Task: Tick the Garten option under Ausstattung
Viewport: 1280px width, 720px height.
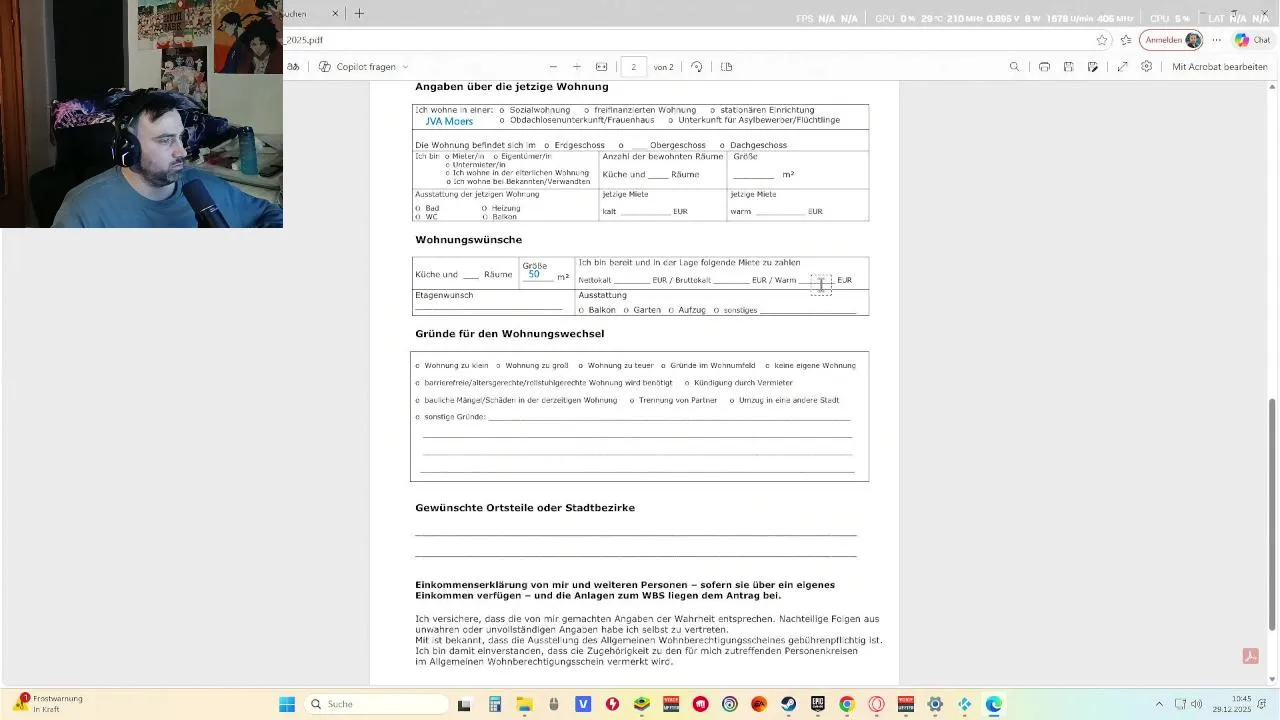Action: point(625,310)
